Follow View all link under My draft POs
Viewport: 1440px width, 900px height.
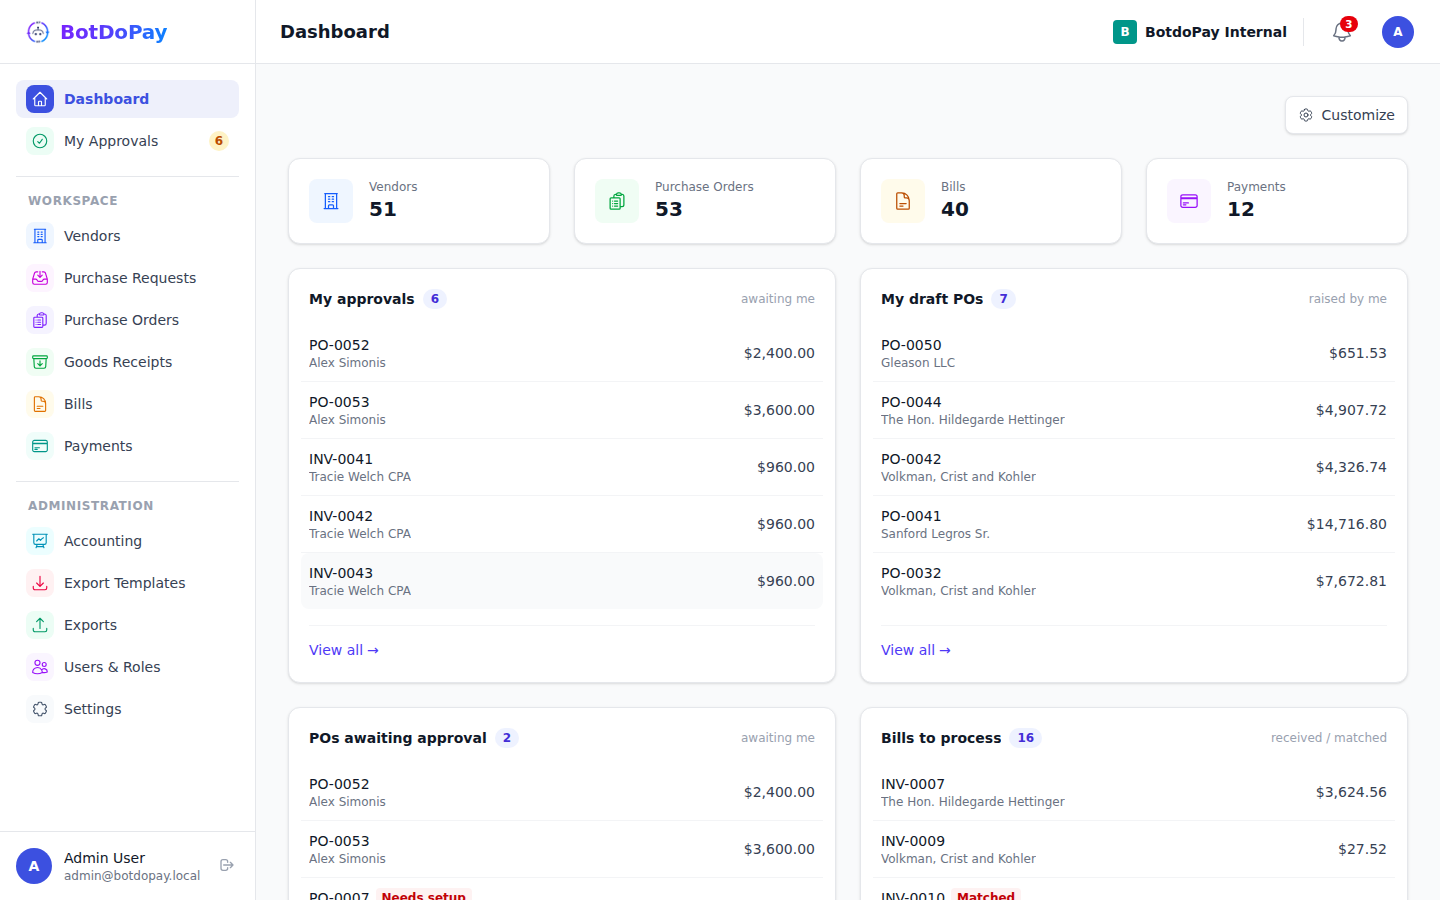pyautogui.click(x=916, y=650)
